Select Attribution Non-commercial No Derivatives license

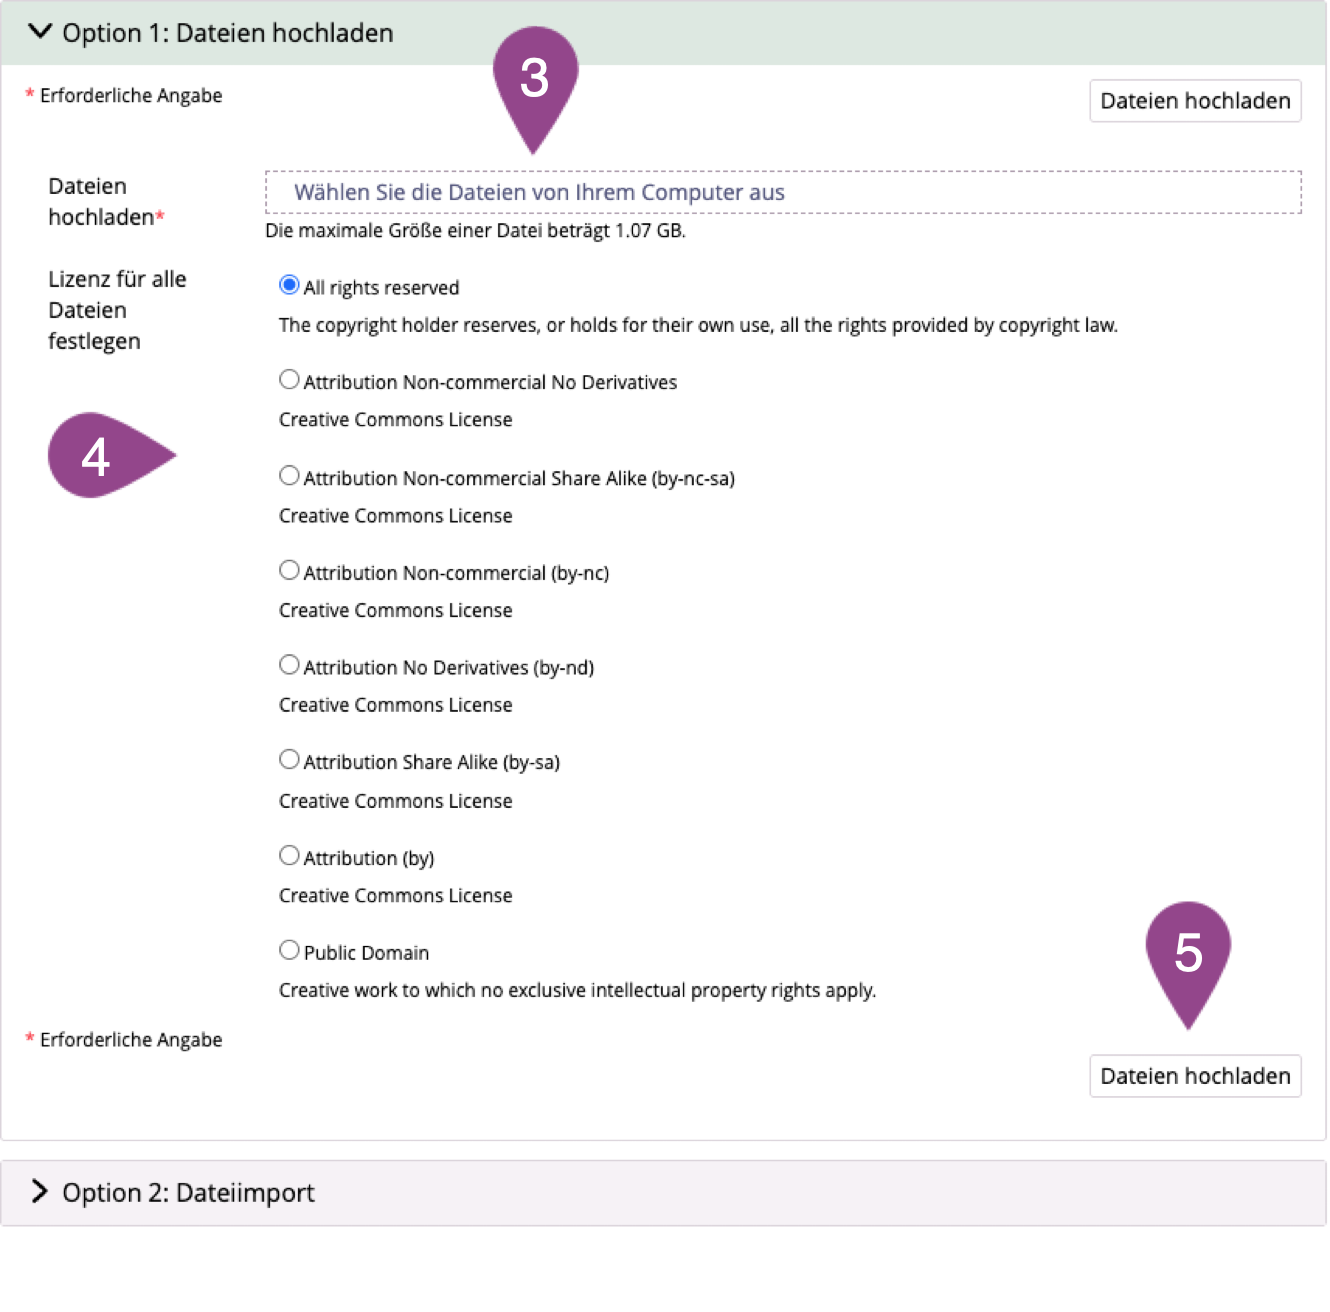tap(289, 380)
